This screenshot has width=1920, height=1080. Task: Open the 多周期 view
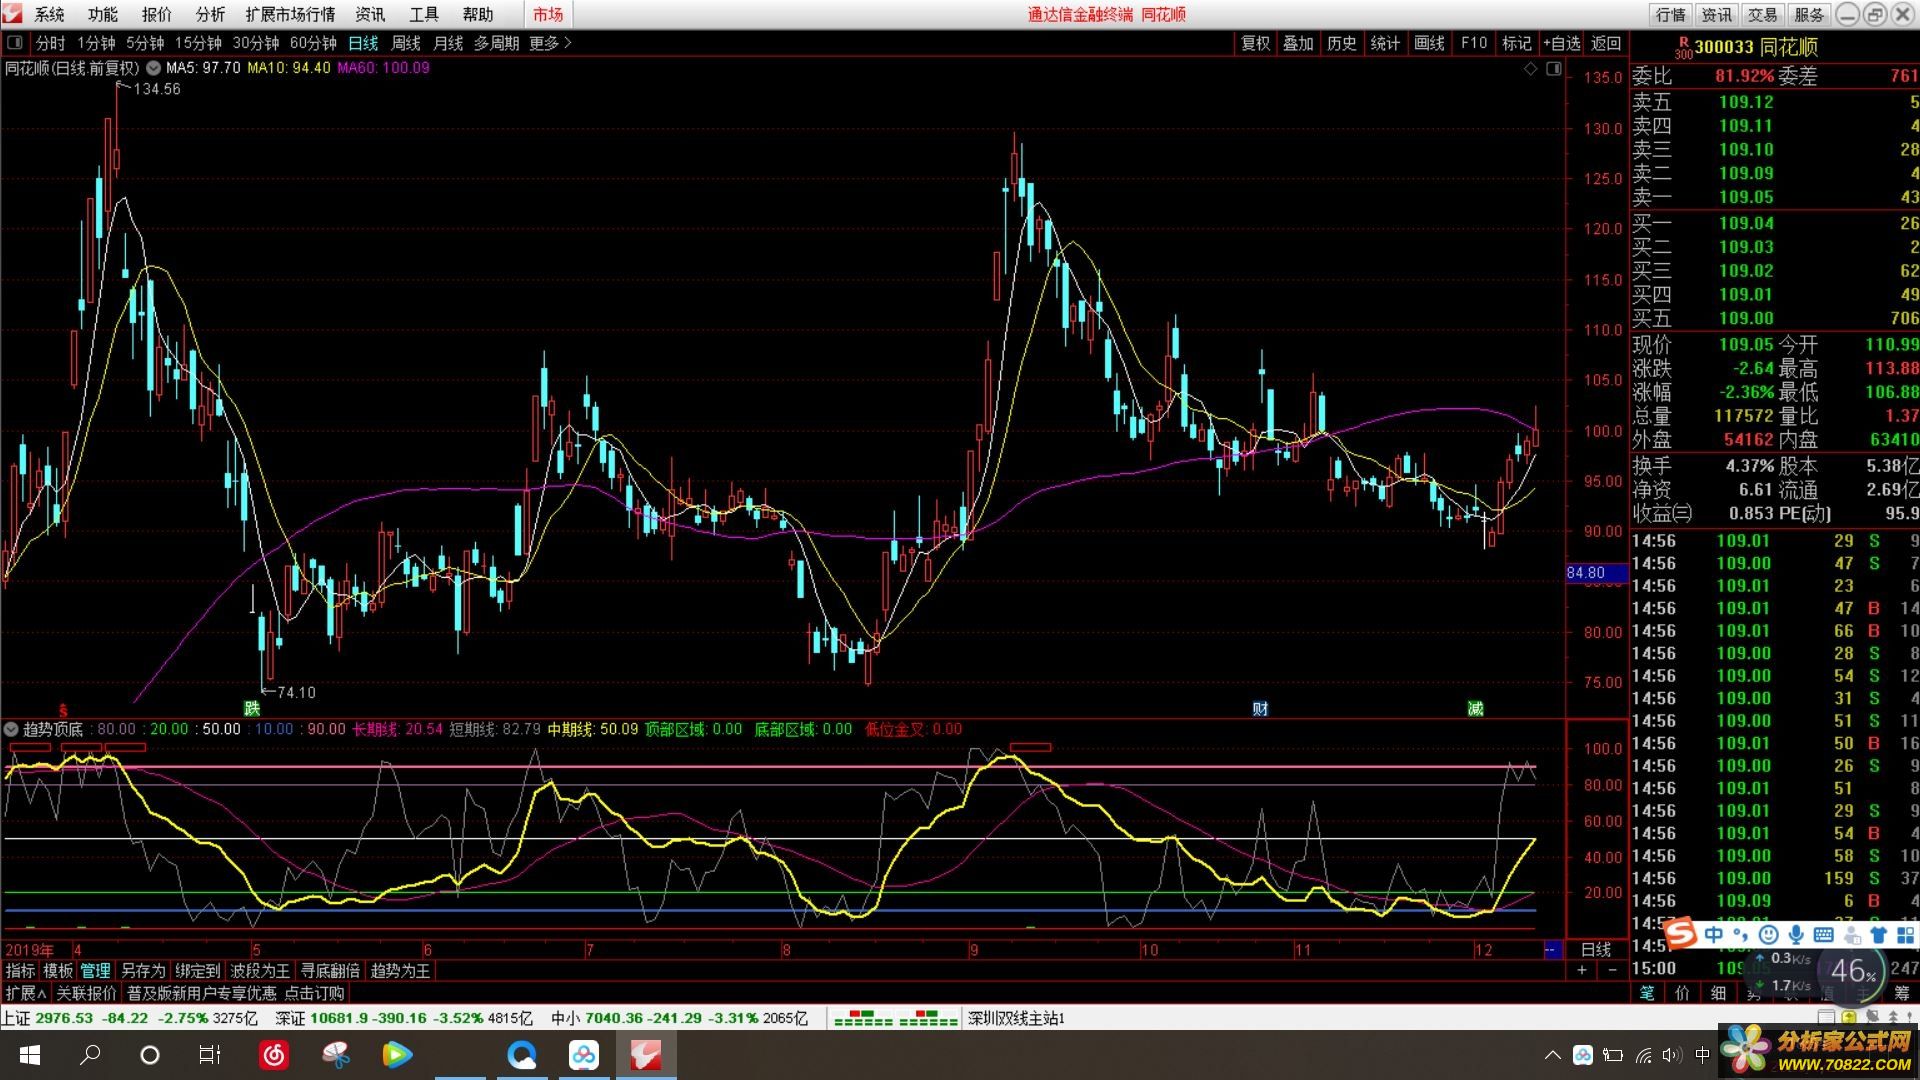(x=496, y=43)
